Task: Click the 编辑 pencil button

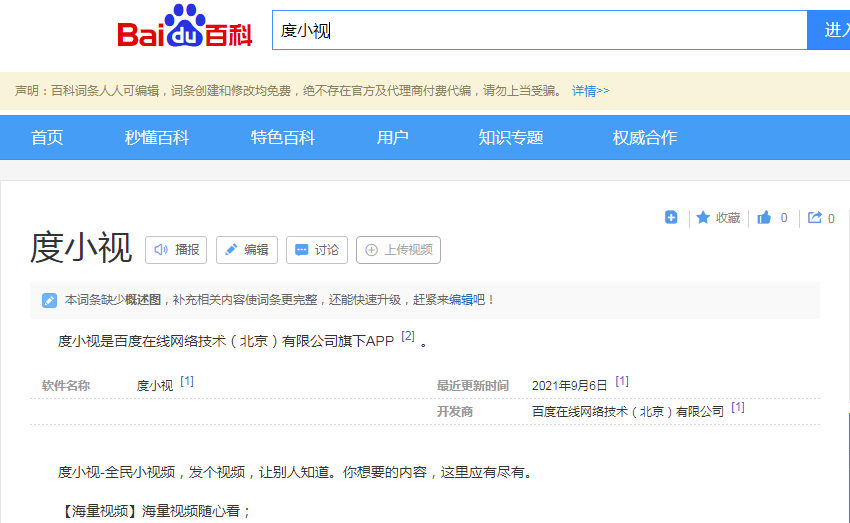Action: tap(247, 250)
